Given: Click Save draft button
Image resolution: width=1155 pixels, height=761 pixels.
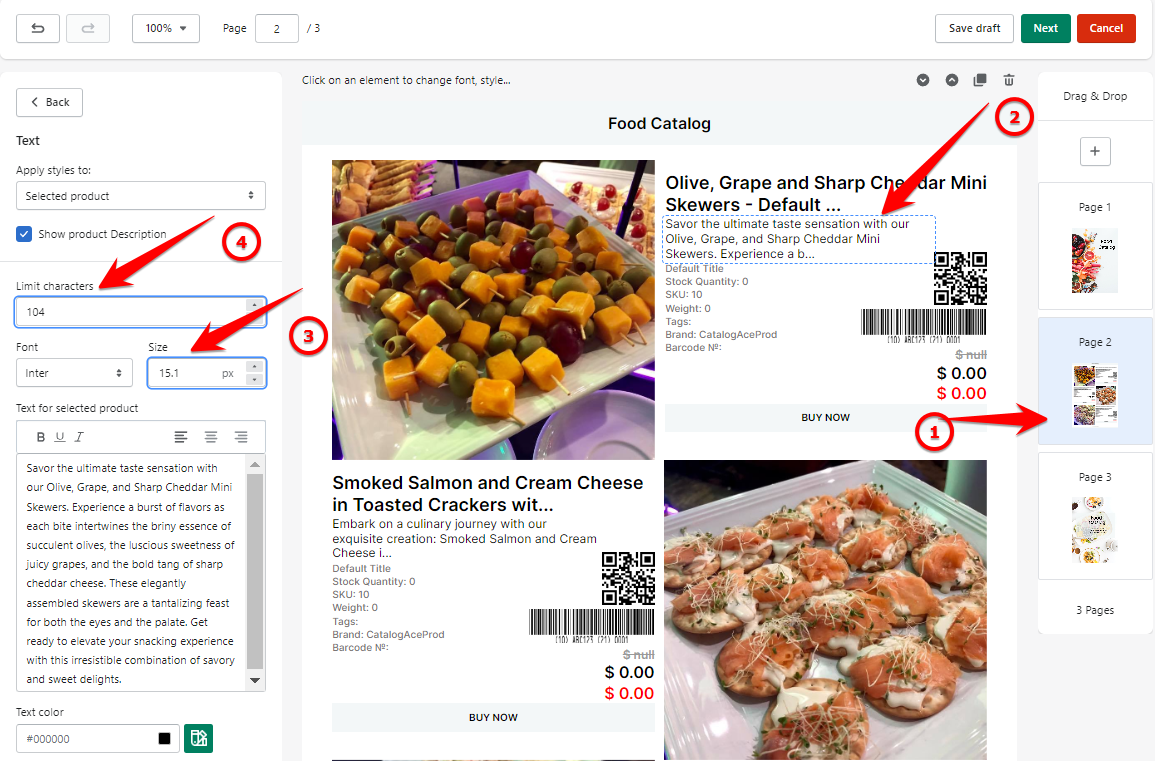Looking at the screenshot, I should point(974,28).
